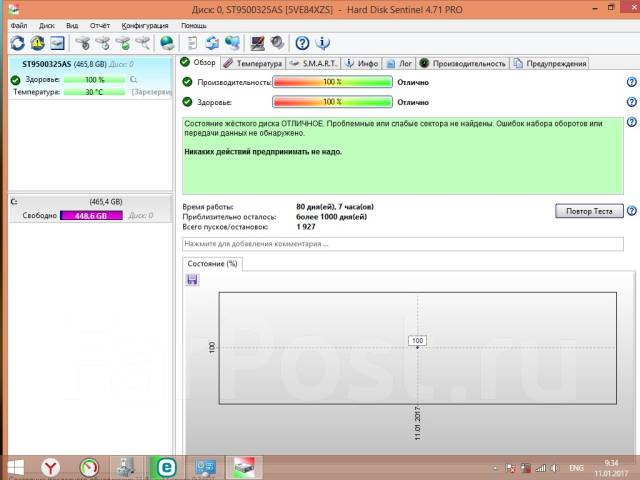Select the ST9500325AS disk in the left panel
Viewport: 640px width, 480px height.
pos(40,65)
